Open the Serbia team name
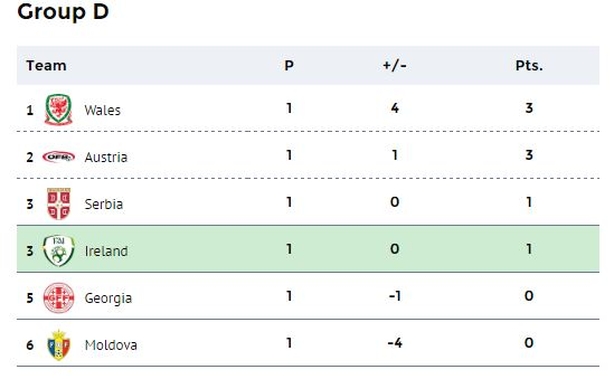This screenshot has width=614, height=379. pos(104,204)
